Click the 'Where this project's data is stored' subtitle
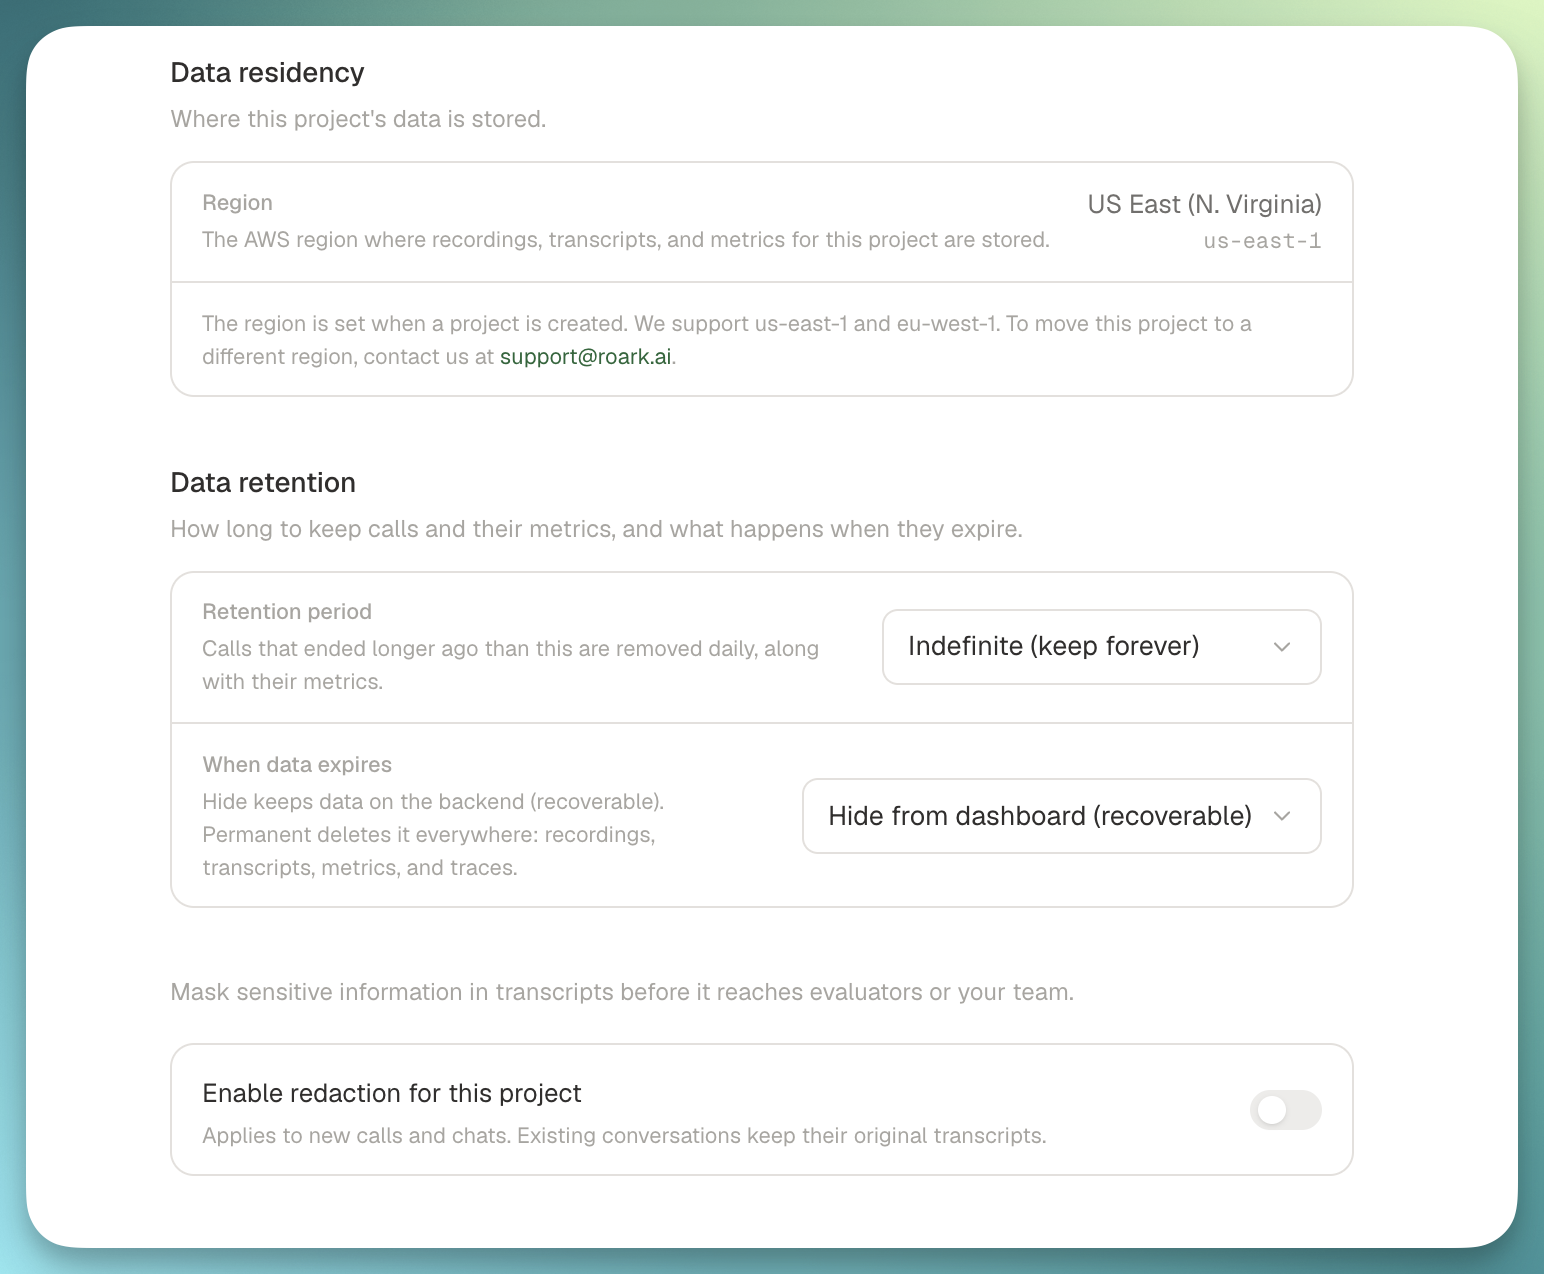The image size is (1544, 1274). pos(358,119)
